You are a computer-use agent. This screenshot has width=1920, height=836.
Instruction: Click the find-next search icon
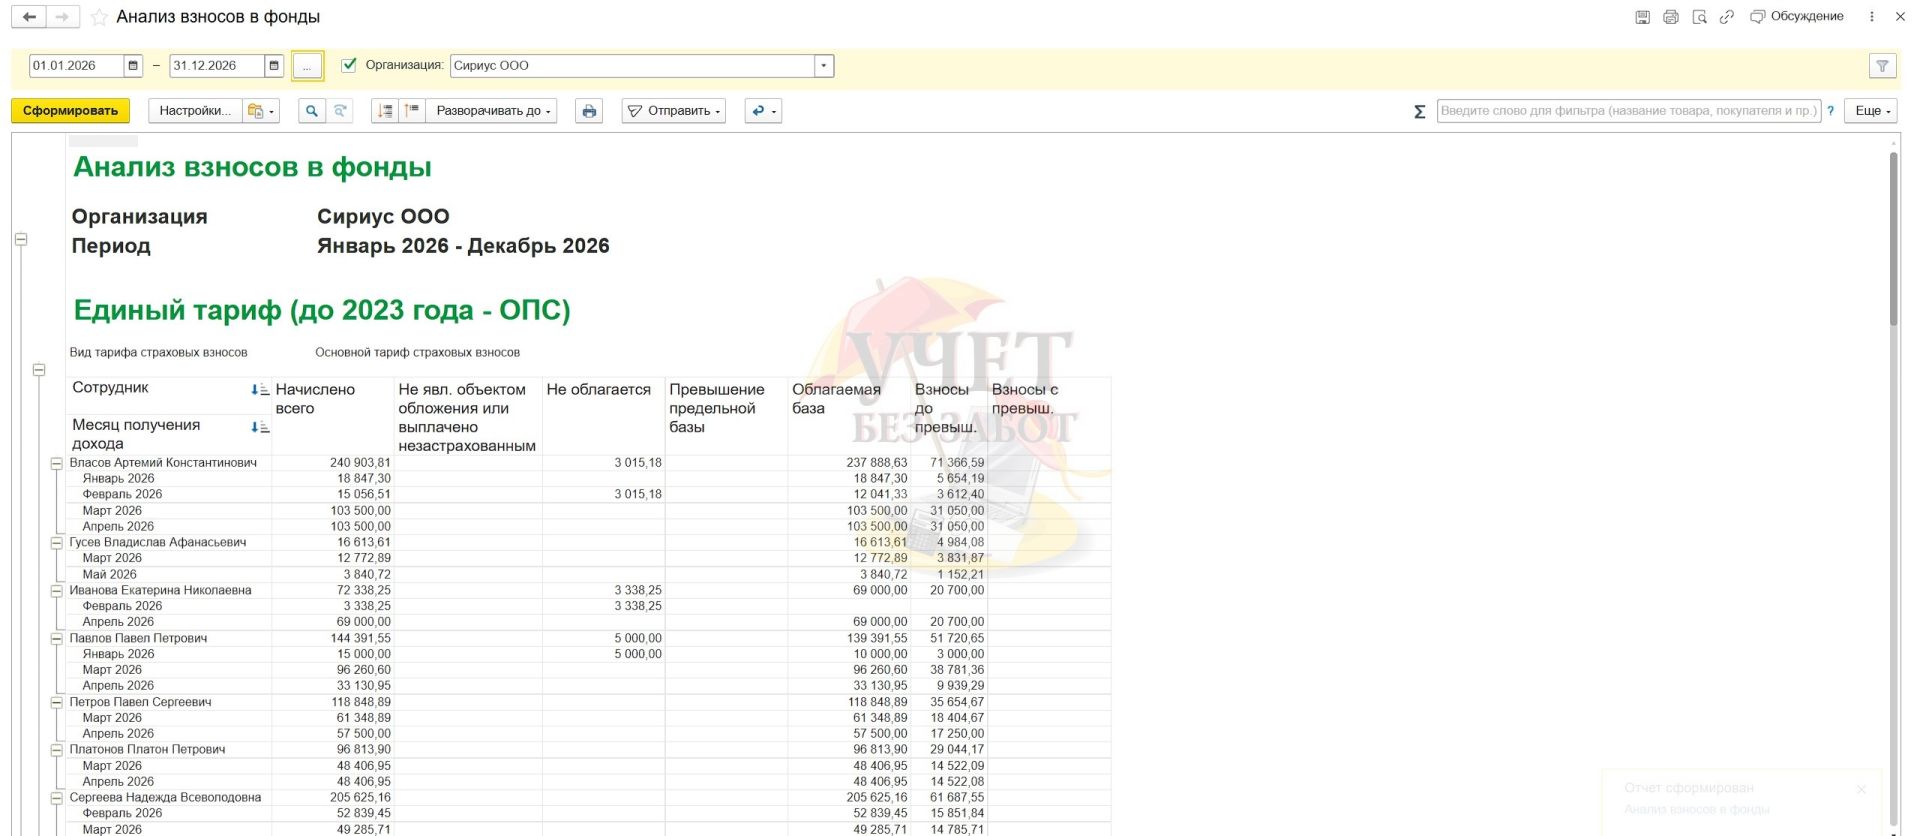click(x=340, y=111)
